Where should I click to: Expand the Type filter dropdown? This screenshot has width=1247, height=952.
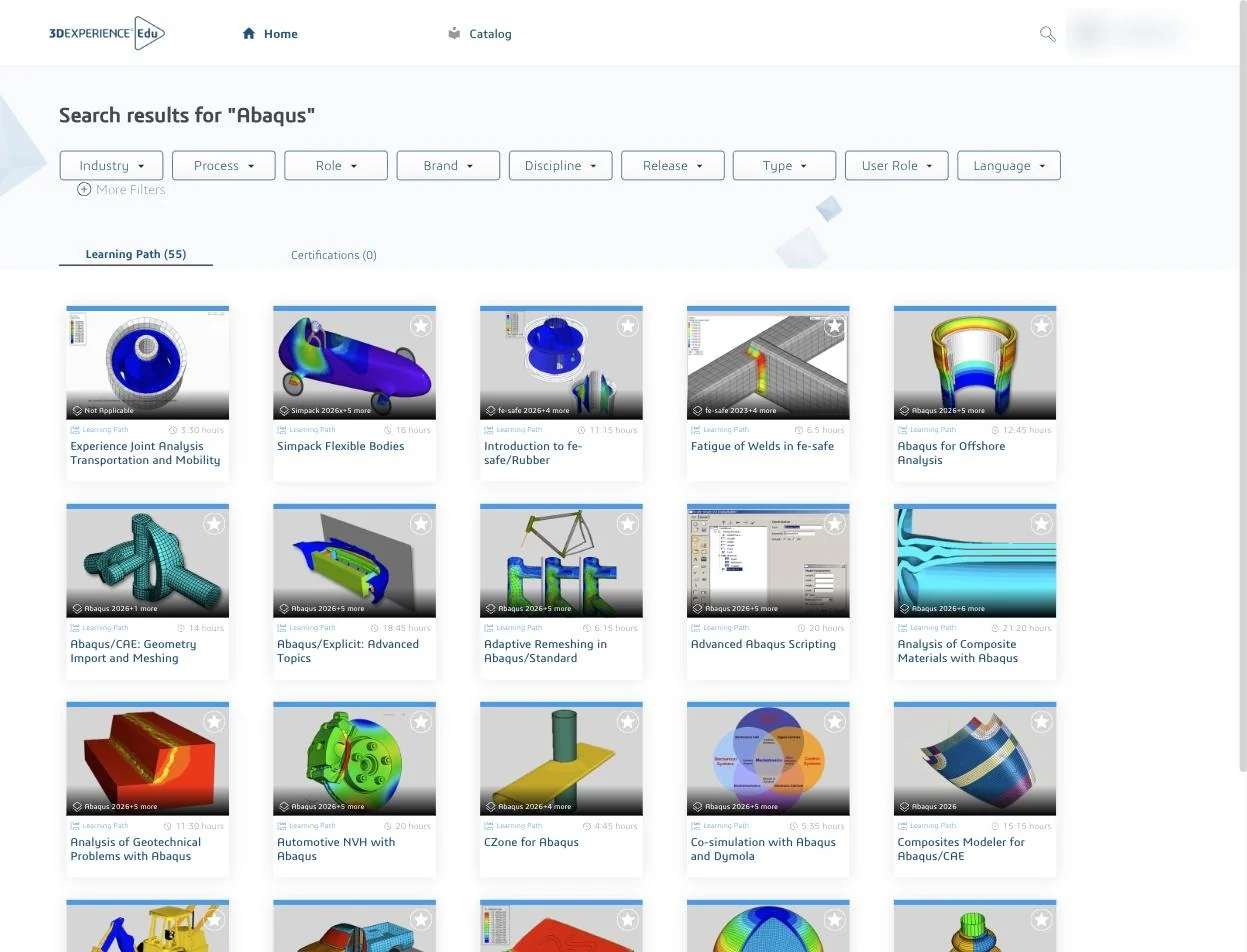coord(785,166)
